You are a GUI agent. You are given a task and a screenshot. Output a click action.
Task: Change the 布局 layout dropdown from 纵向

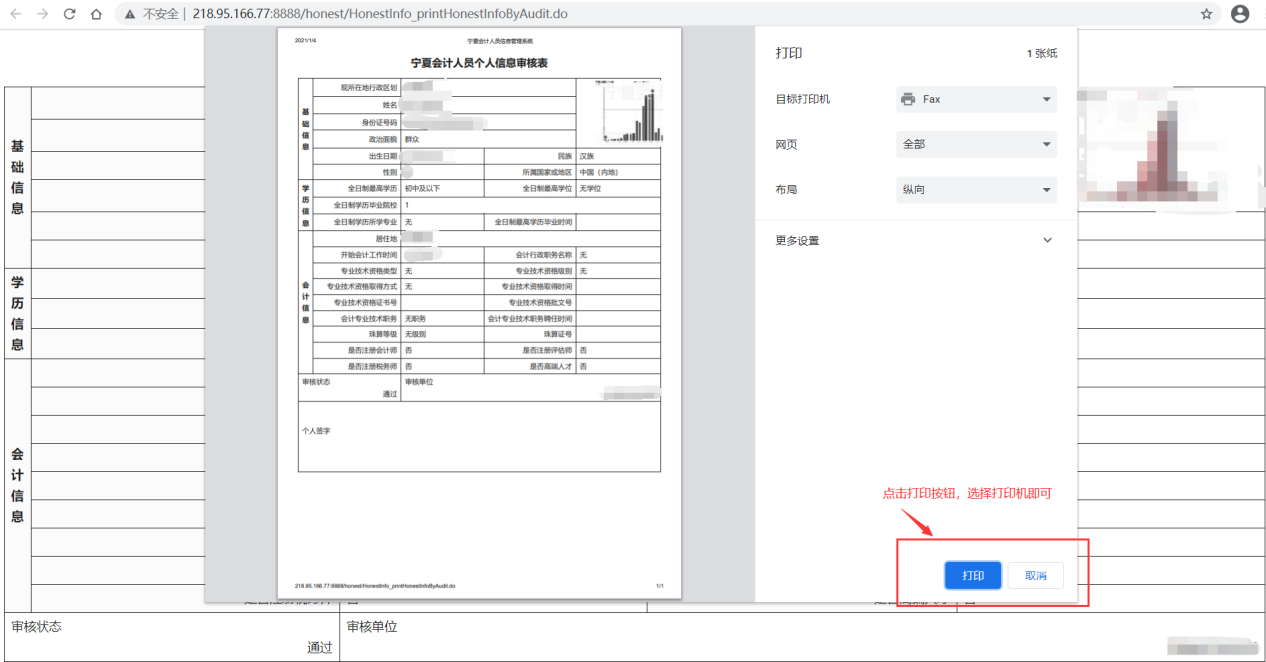976,189
